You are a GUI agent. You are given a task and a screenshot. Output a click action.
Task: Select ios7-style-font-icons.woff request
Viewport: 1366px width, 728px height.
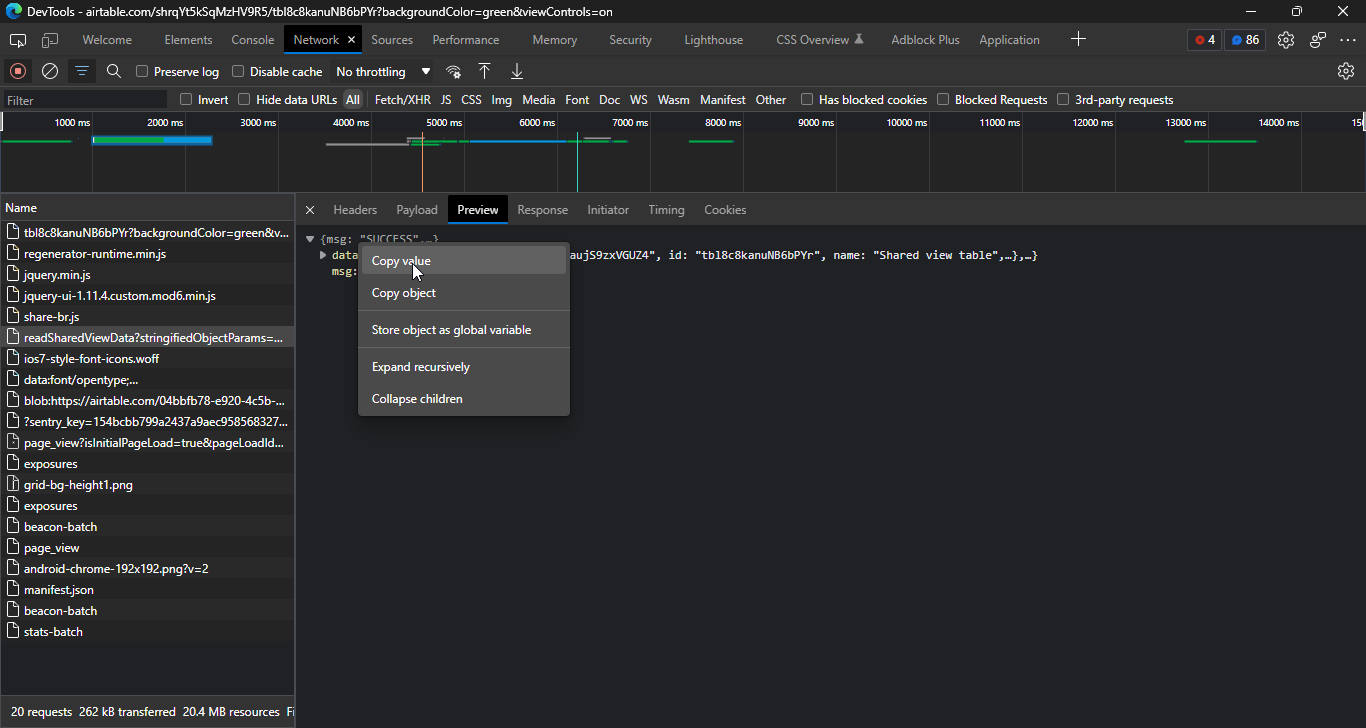click(x=147, y=359)
